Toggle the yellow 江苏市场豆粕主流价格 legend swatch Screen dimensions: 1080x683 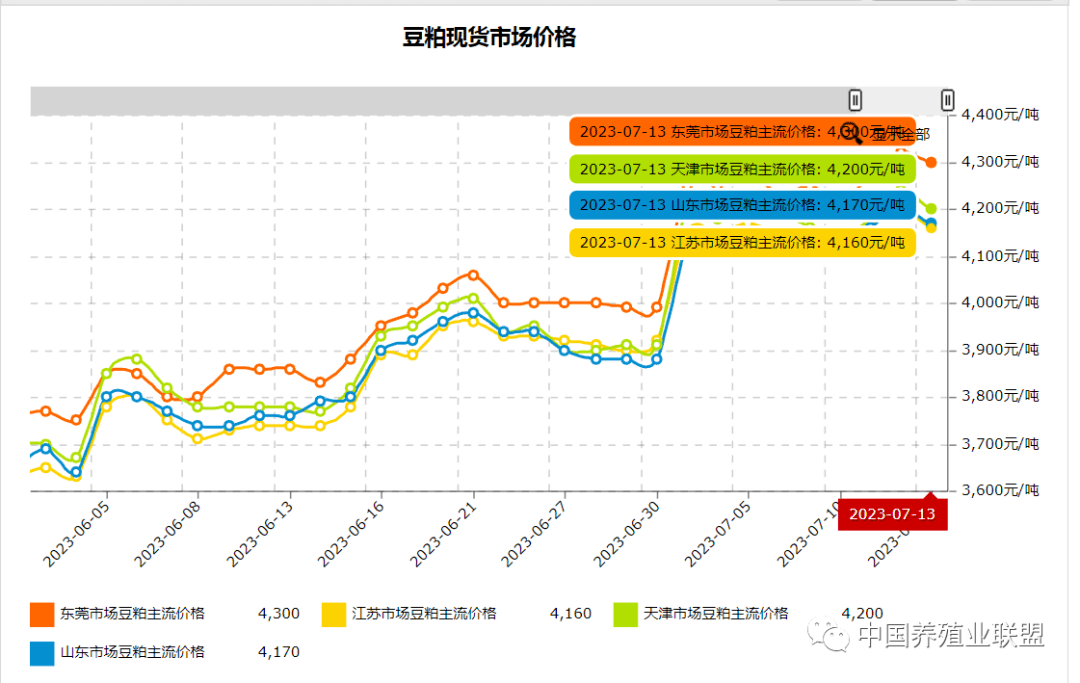(334, 615)
